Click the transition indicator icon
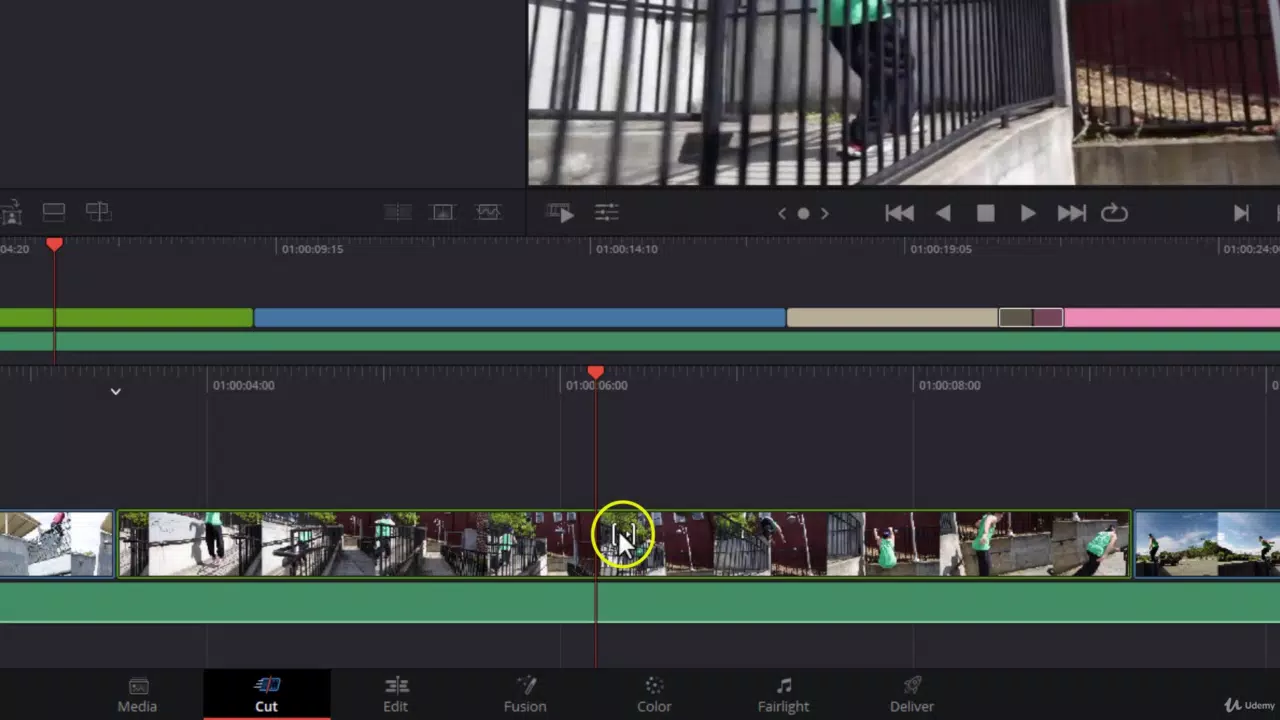The image size is (1280, 720). click(397, 212)
